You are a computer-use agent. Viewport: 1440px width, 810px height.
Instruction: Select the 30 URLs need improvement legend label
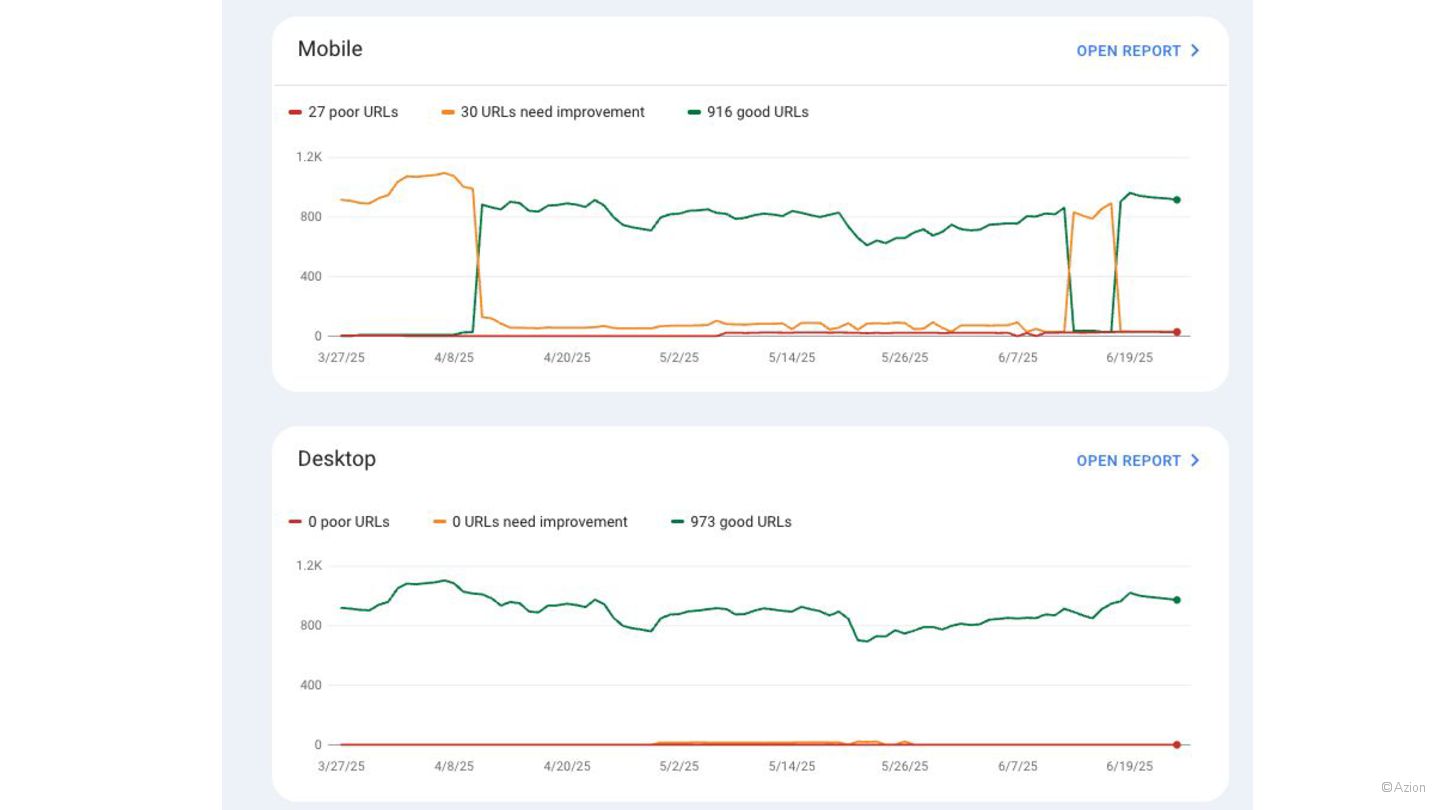552,112
